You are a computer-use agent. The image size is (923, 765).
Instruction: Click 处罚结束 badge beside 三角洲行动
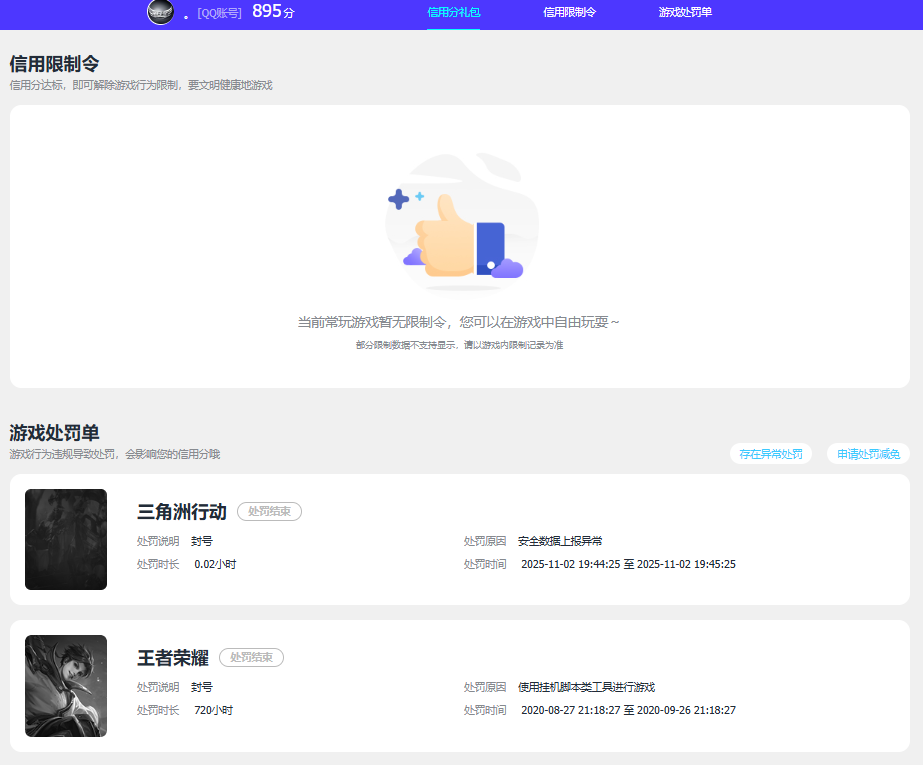269,511
